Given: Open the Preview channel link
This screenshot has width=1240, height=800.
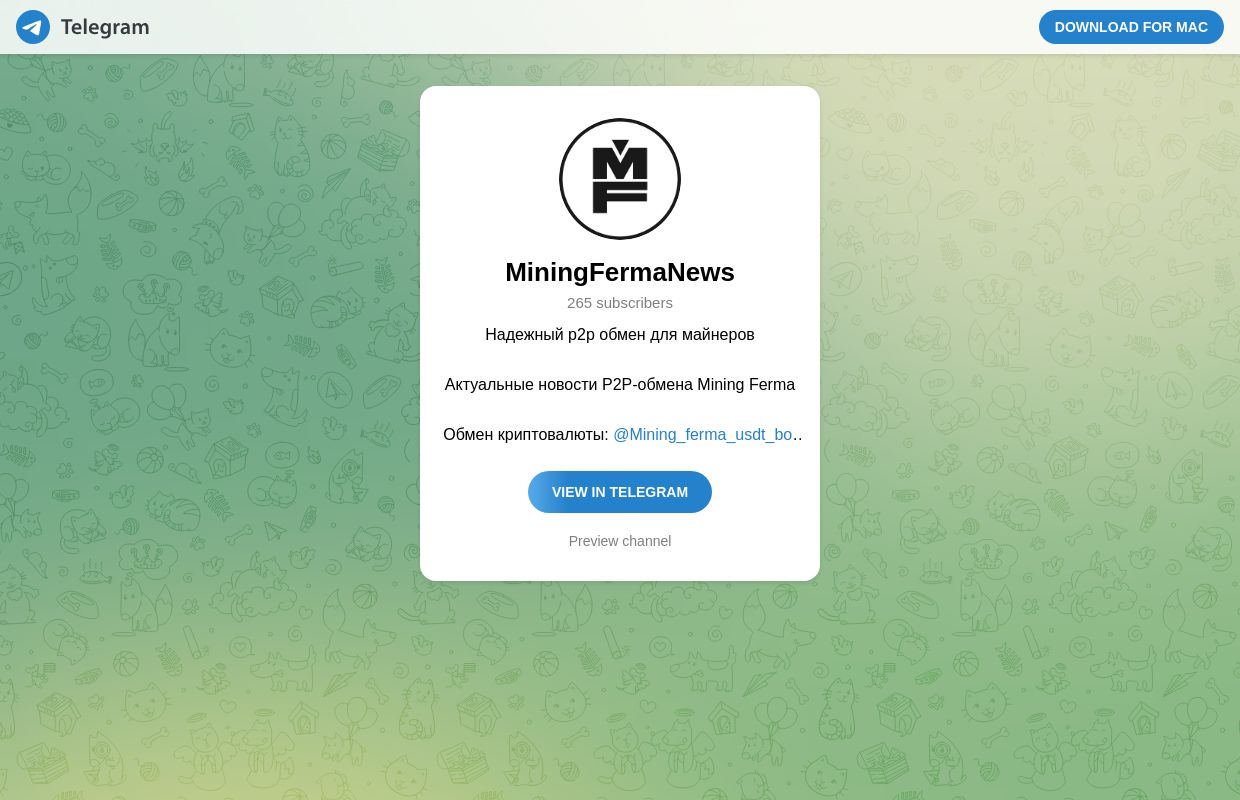Looking at the screenshot, I should coord(620,541).
